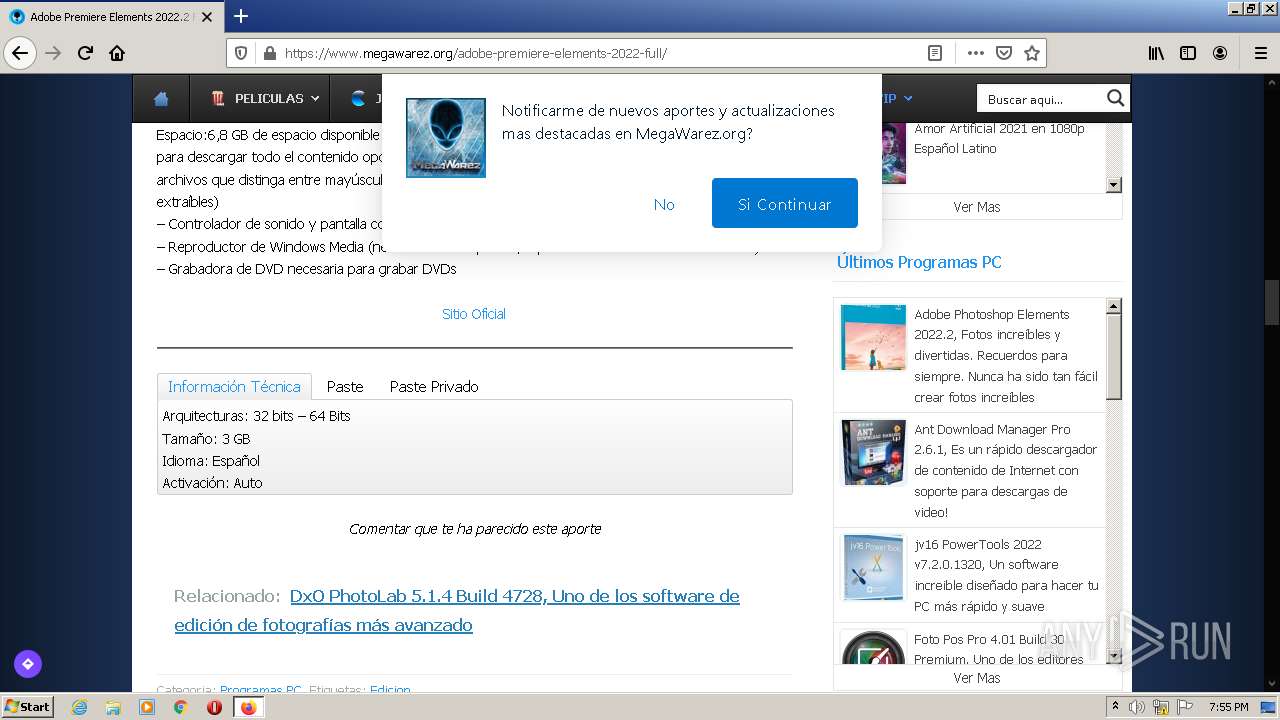Open Amor Artificial 2021 movie link
Viewport: 1280px width, 720px height.
[x=999, y=138]
